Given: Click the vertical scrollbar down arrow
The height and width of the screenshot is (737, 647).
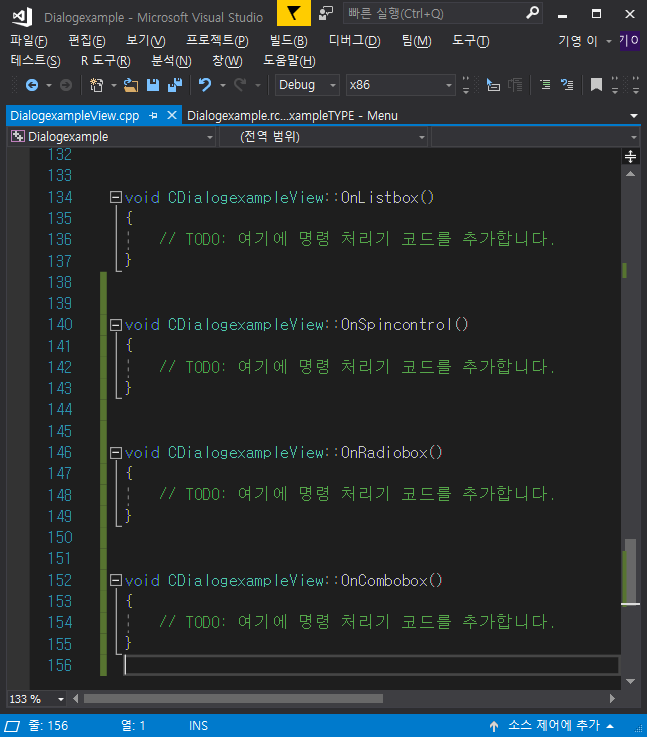Looking at the screenshot, I should 631,681.
